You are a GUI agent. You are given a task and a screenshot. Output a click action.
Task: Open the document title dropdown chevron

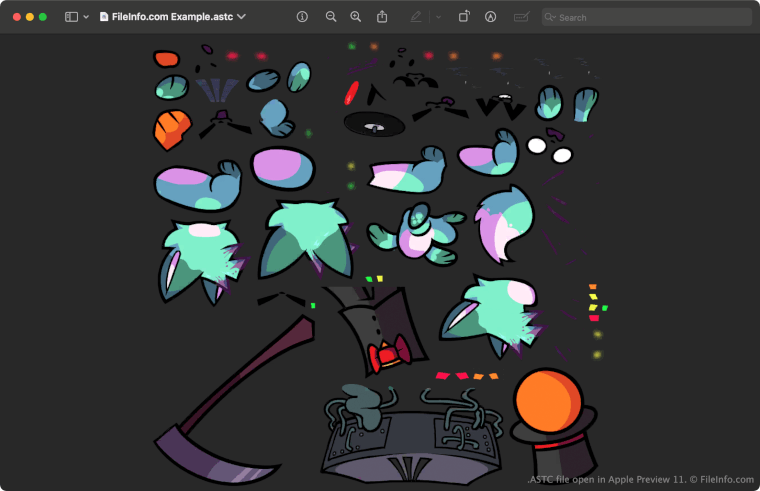[241, 16]
